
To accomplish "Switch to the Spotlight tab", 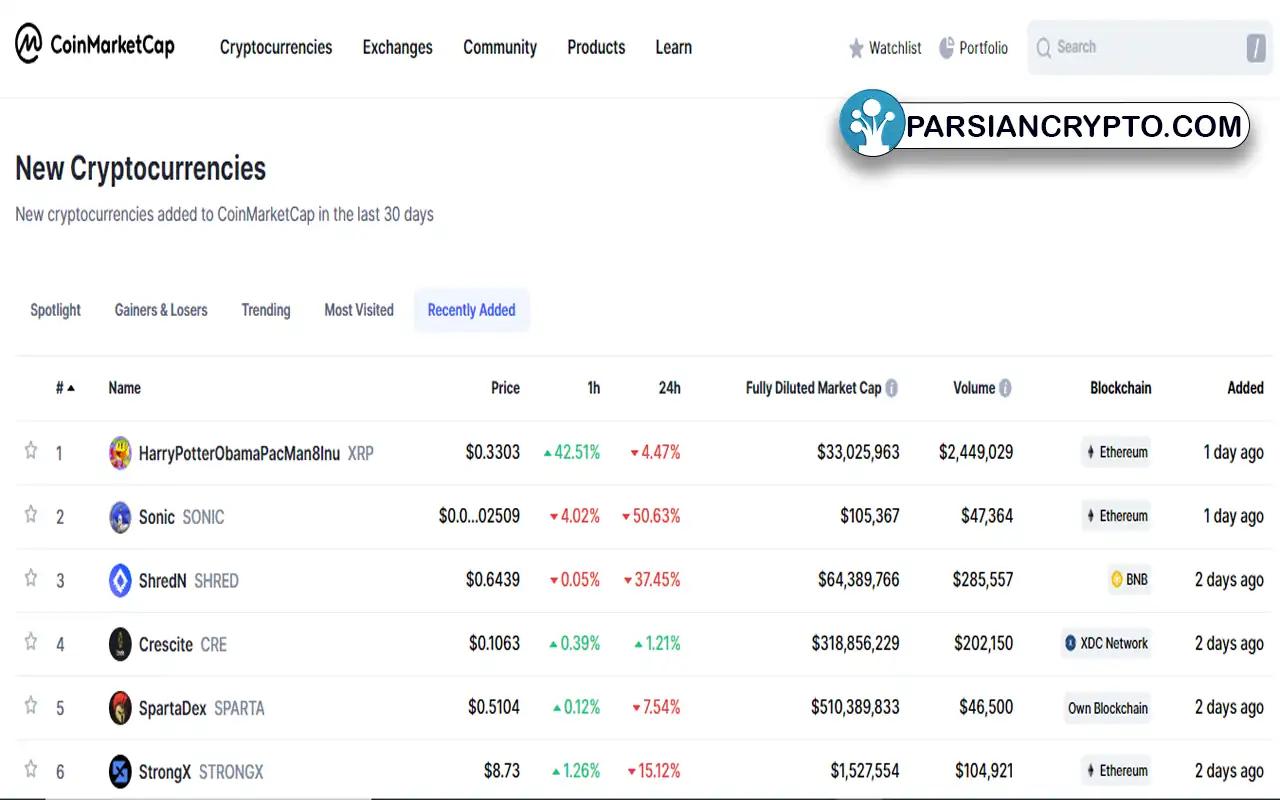I will pos(55,310).
